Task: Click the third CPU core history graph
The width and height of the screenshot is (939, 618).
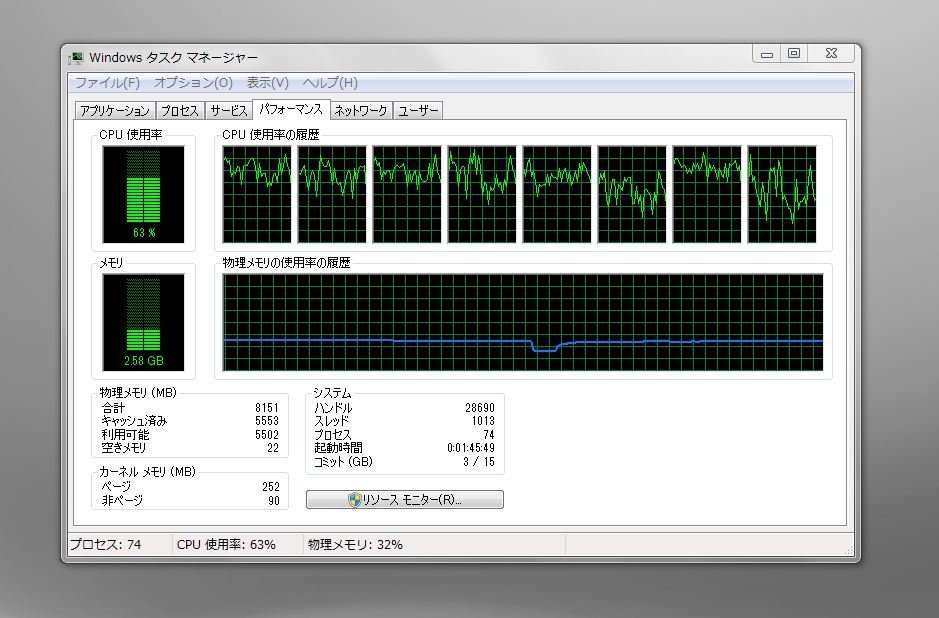Action: click(407, 195)
